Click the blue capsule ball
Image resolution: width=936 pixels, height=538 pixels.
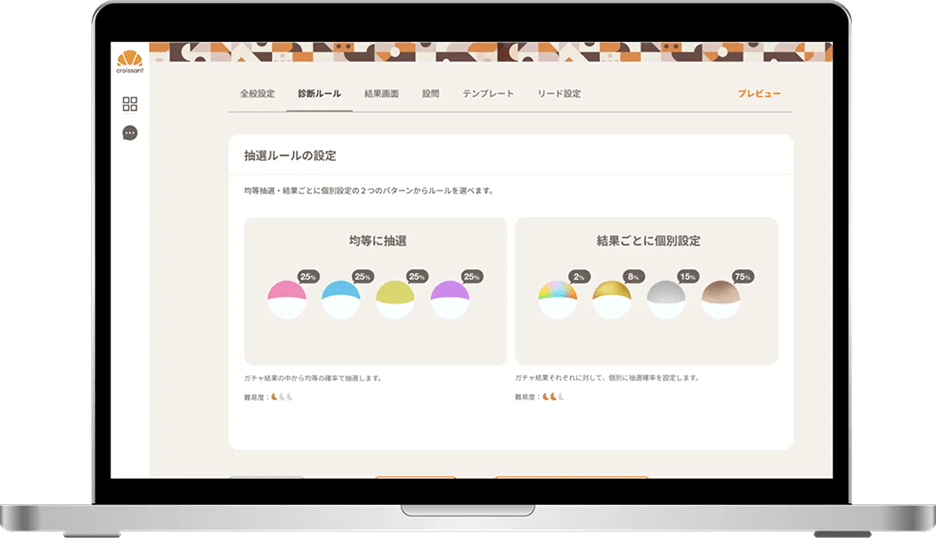(341, 299)
